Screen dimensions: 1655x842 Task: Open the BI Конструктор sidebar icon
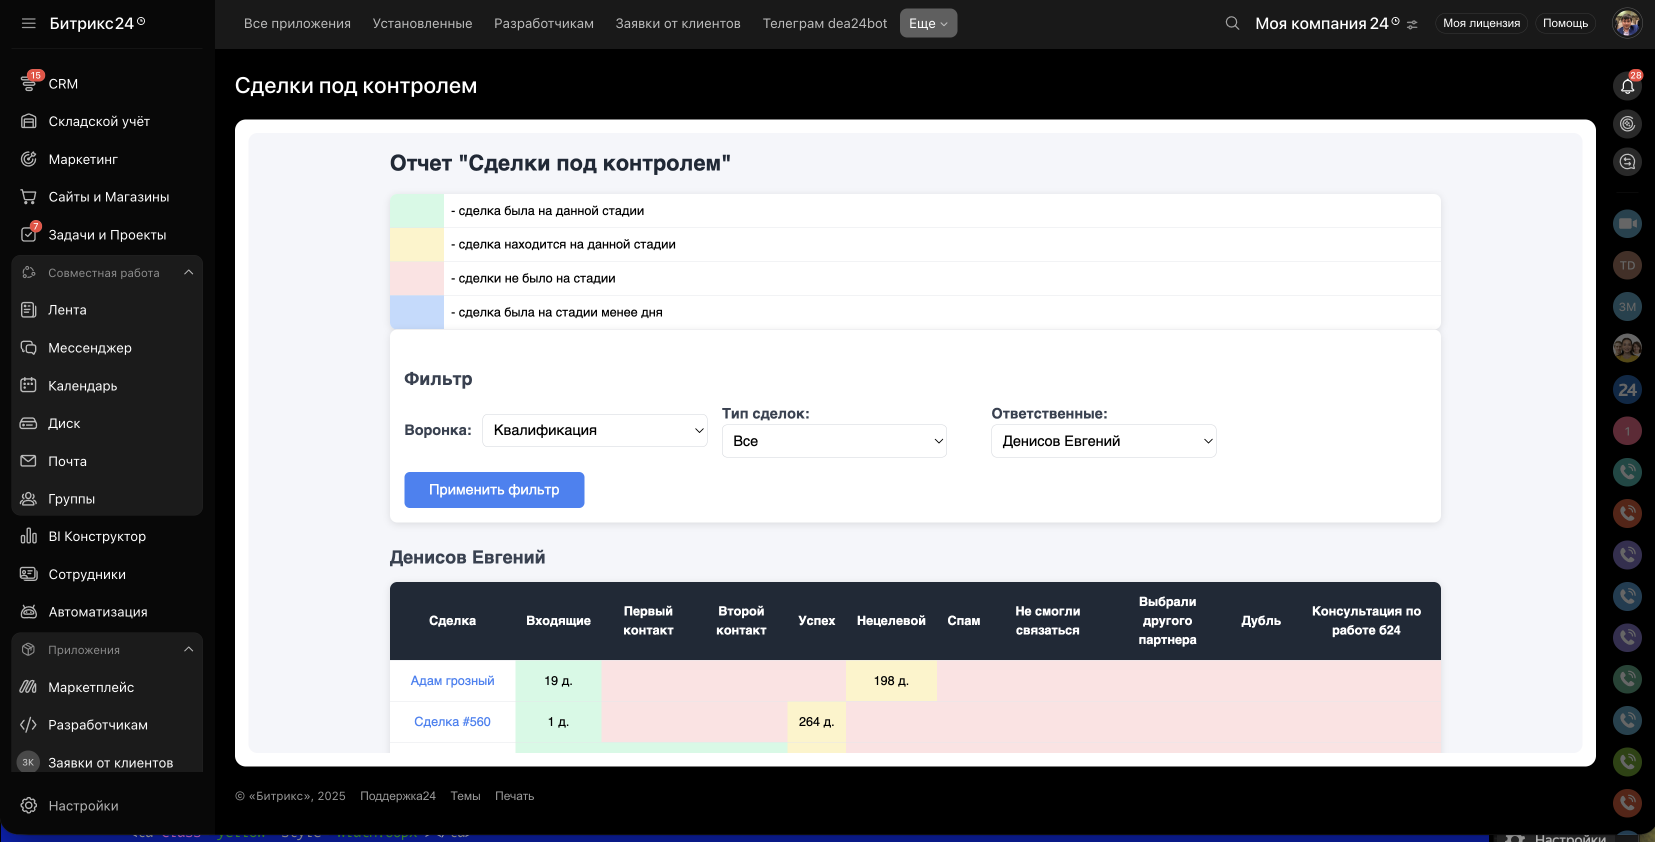pos(29,536)
